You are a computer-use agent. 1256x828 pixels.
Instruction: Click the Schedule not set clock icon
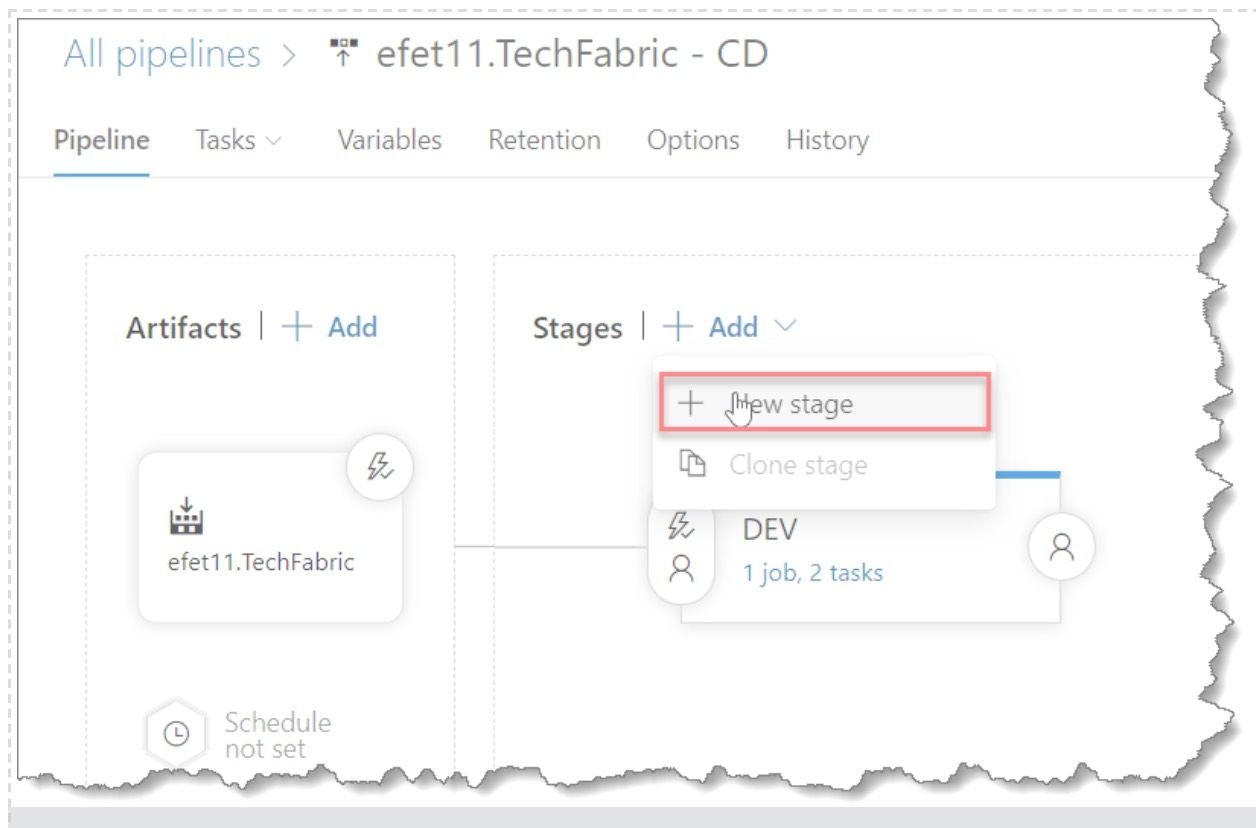[176, 733]
